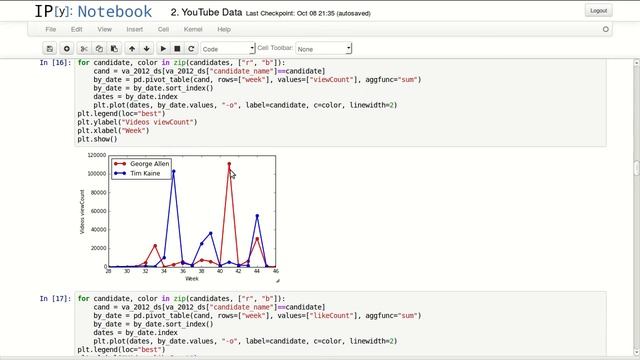The image size is (640, 360).
Task: Click inside the In [17] code cell
Action: [x=340, y=324]
